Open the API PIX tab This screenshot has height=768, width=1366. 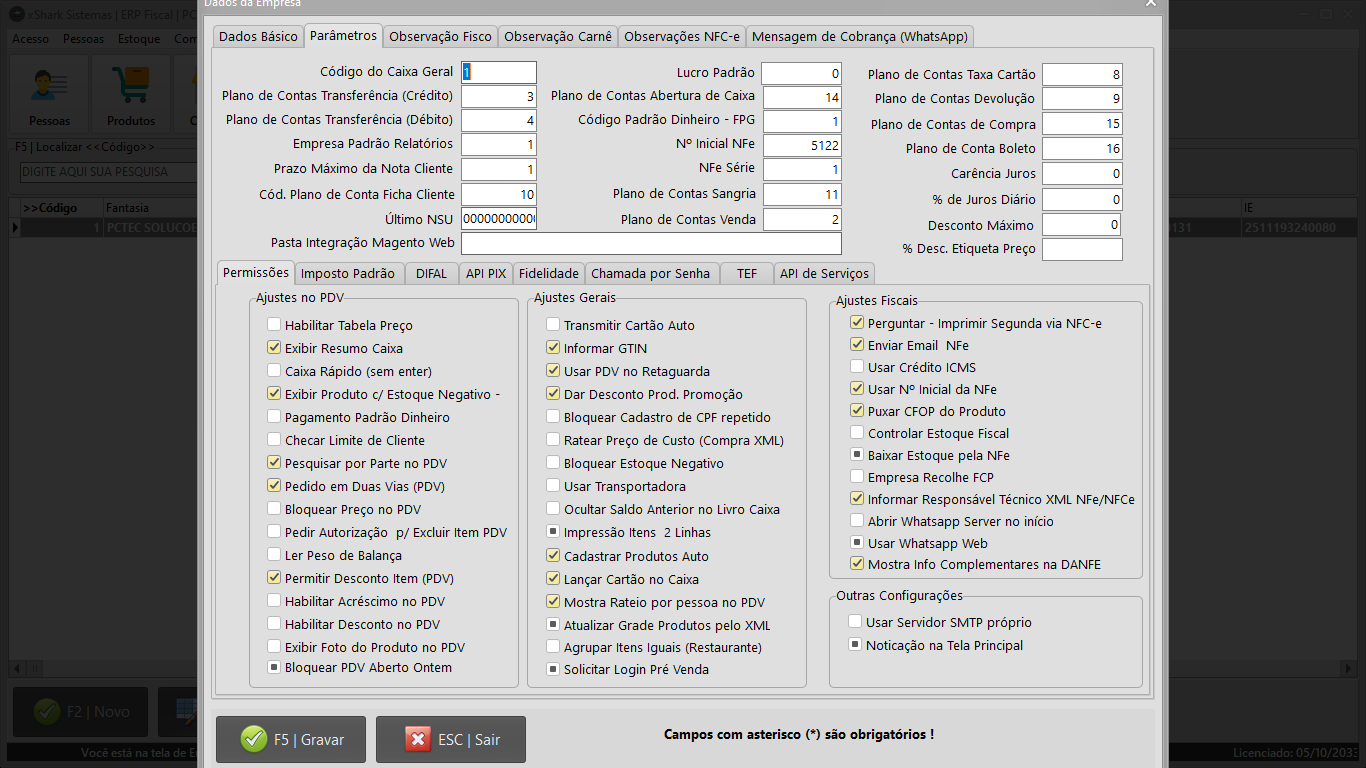tap(486, 273)
